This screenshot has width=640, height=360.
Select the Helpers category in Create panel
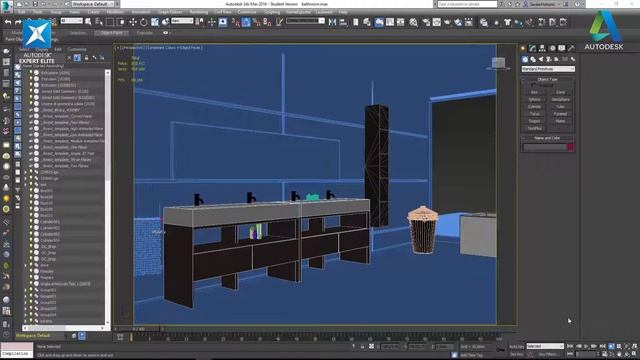click(557, 59)
